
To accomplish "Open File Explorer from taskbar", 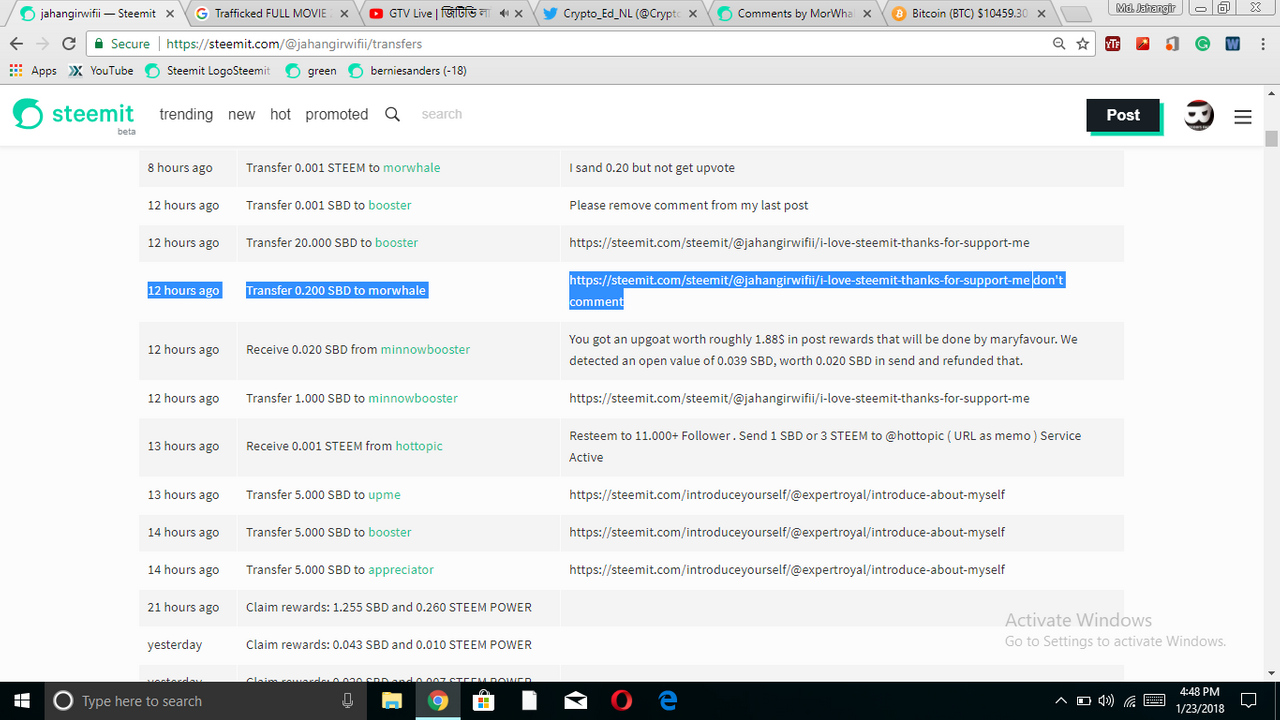I will click(x=391, y=701).
